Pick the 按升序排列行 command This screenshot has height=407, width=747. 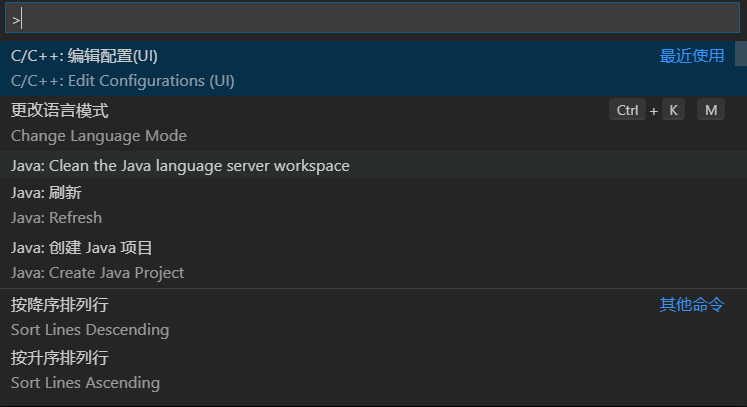(60, 358)
